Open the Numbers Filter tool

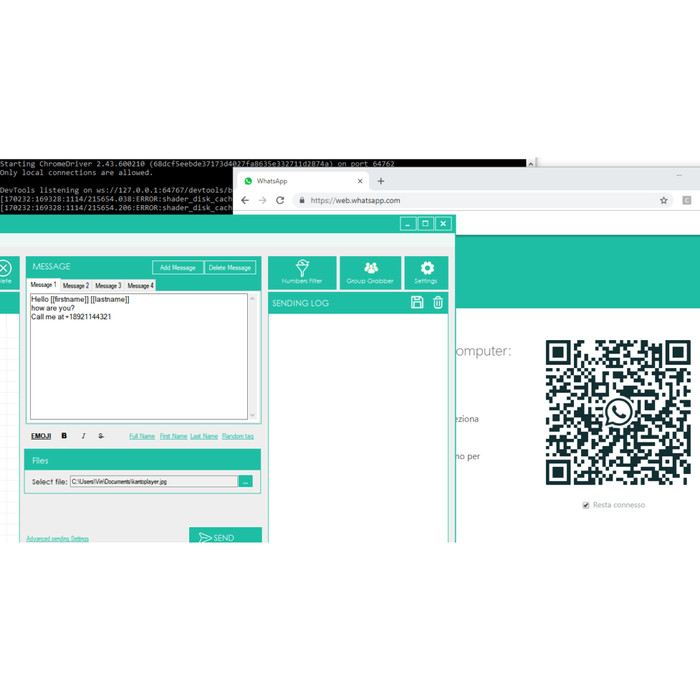pos(302,272)
